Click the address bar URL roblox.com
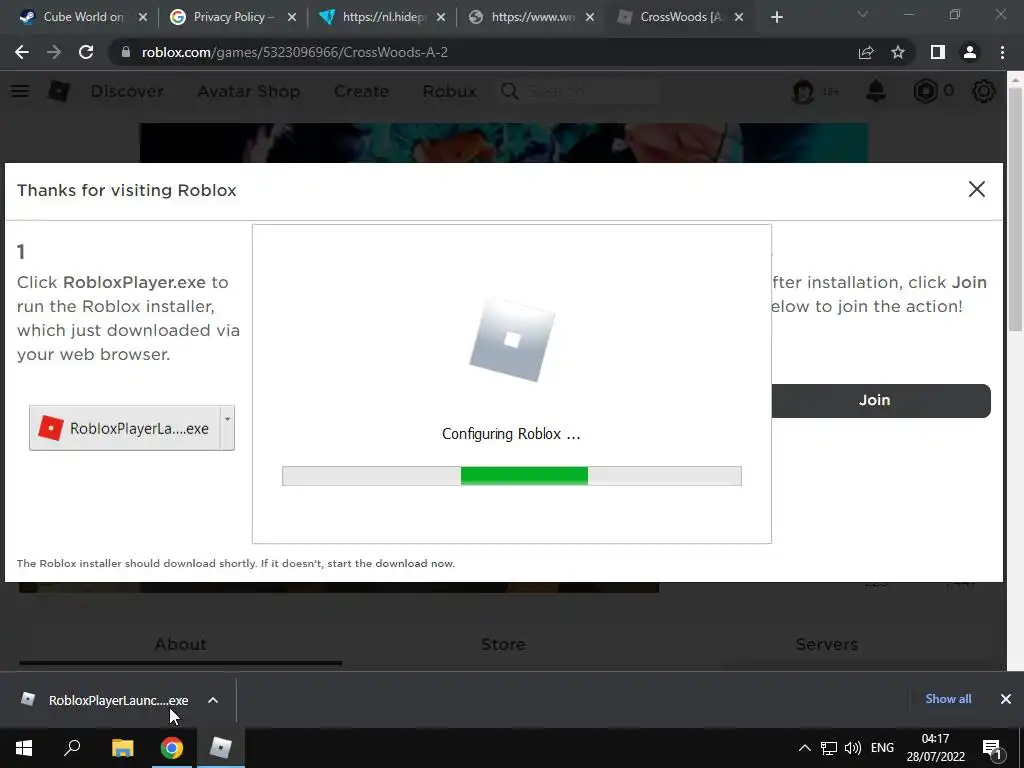The width and height of the screenshot is (1024, 768). 295,52
